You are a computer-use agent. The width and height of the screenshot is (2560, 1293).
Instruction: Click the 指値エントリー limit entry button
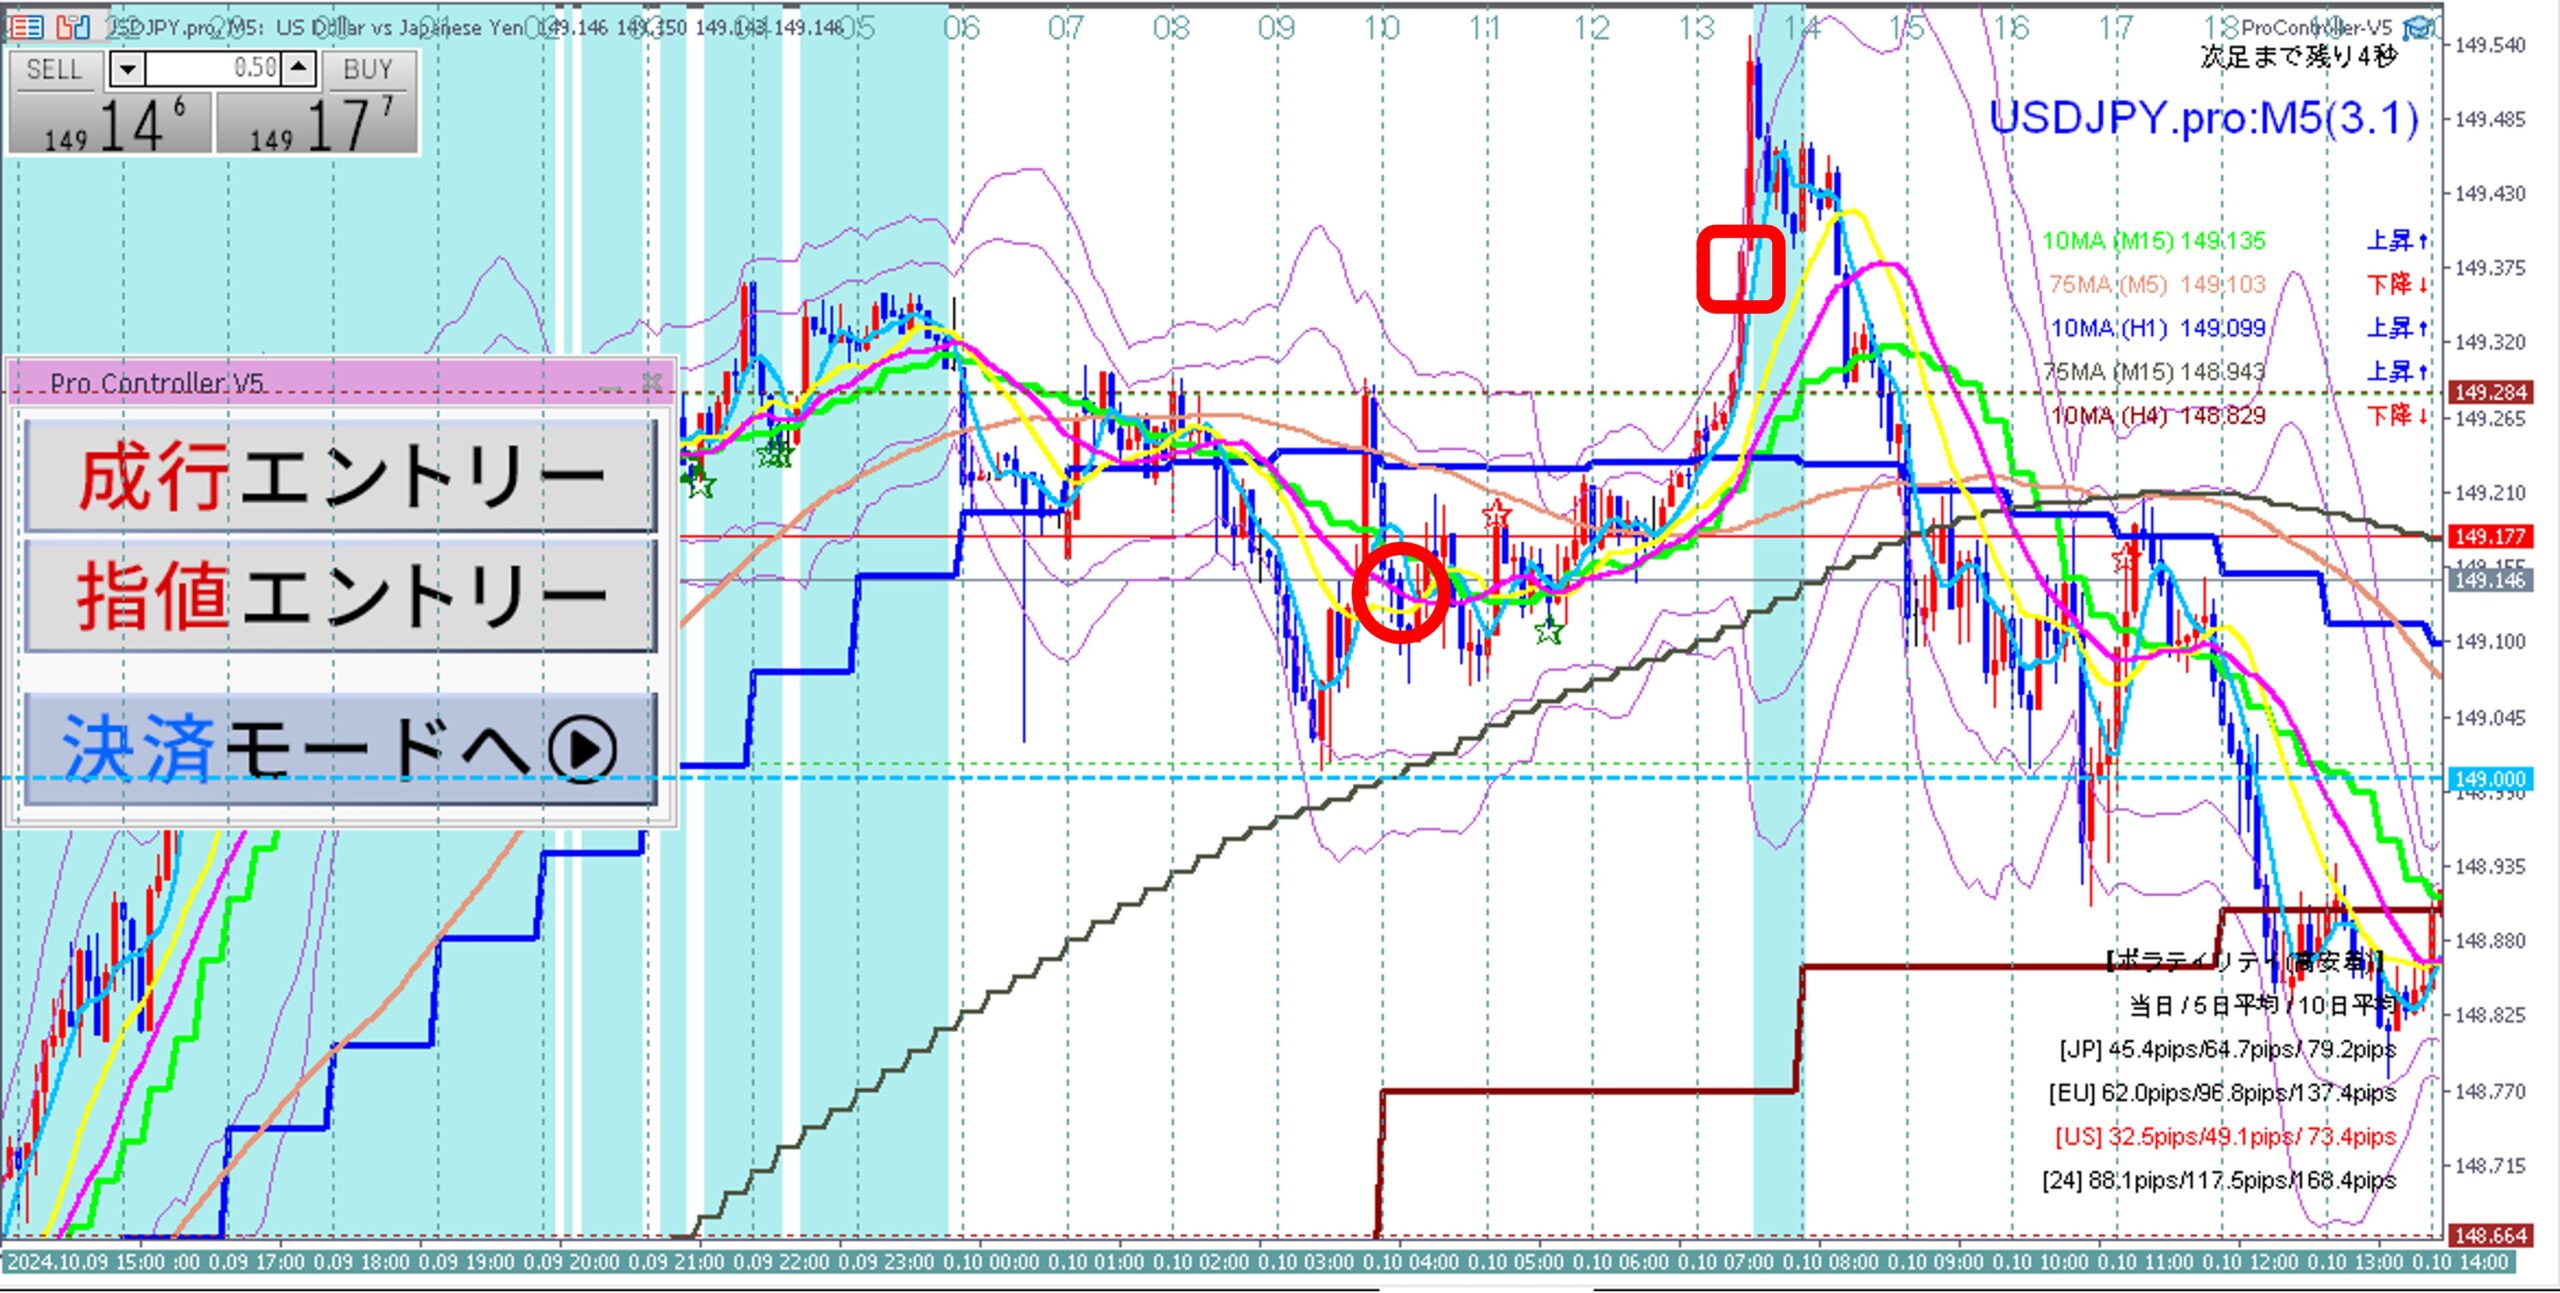(340, 596)
